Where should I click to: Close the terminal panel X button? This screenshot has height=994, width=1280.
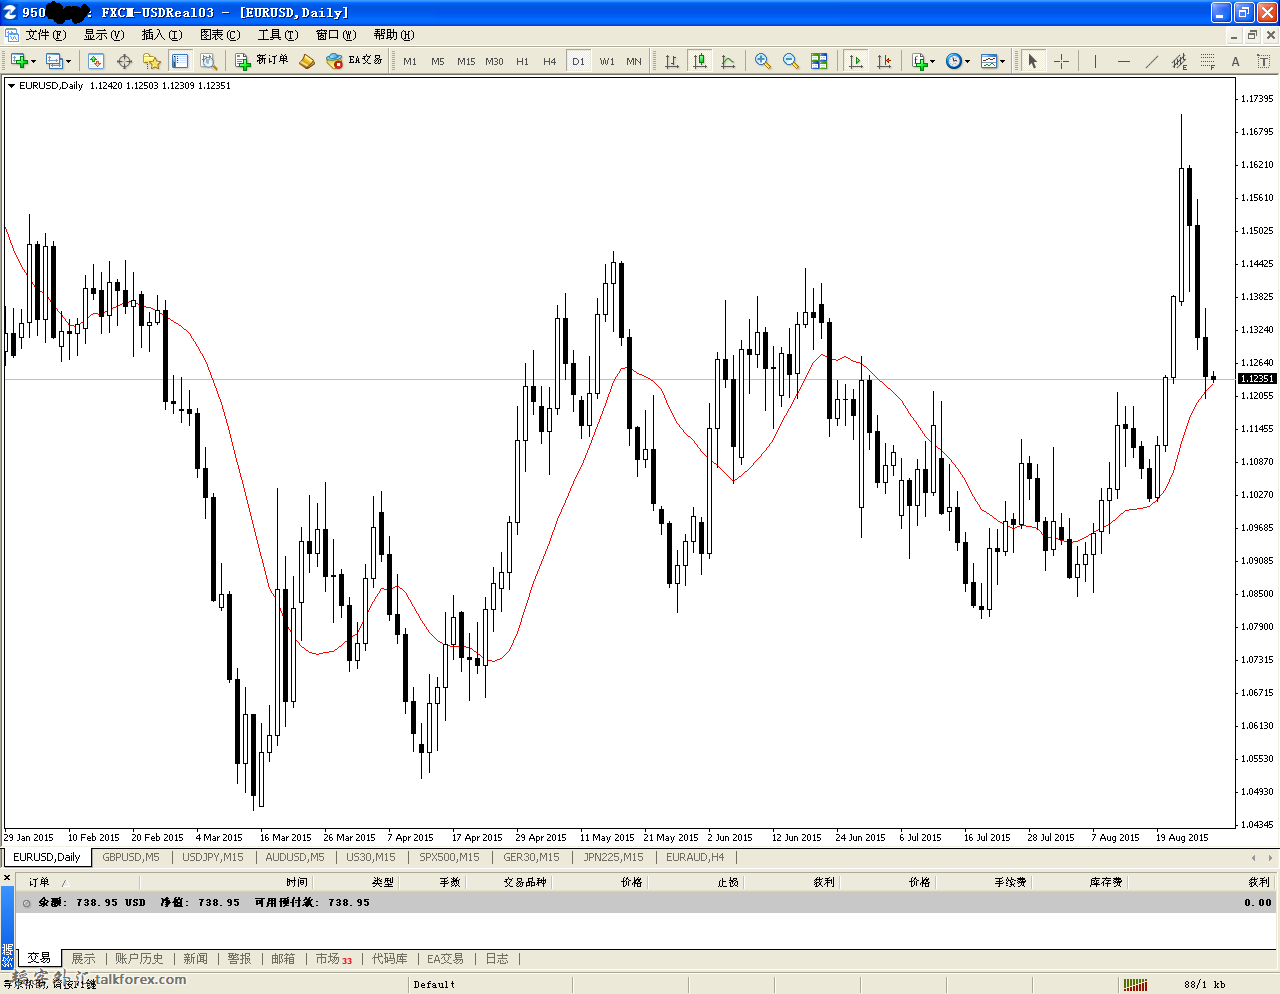pyautogui.click(x=7, y=878)
